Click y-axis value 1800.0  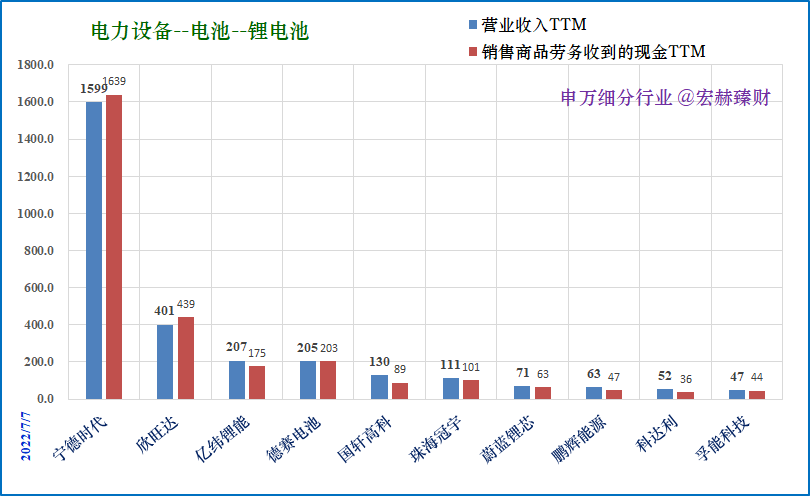(x=36, y=65)
